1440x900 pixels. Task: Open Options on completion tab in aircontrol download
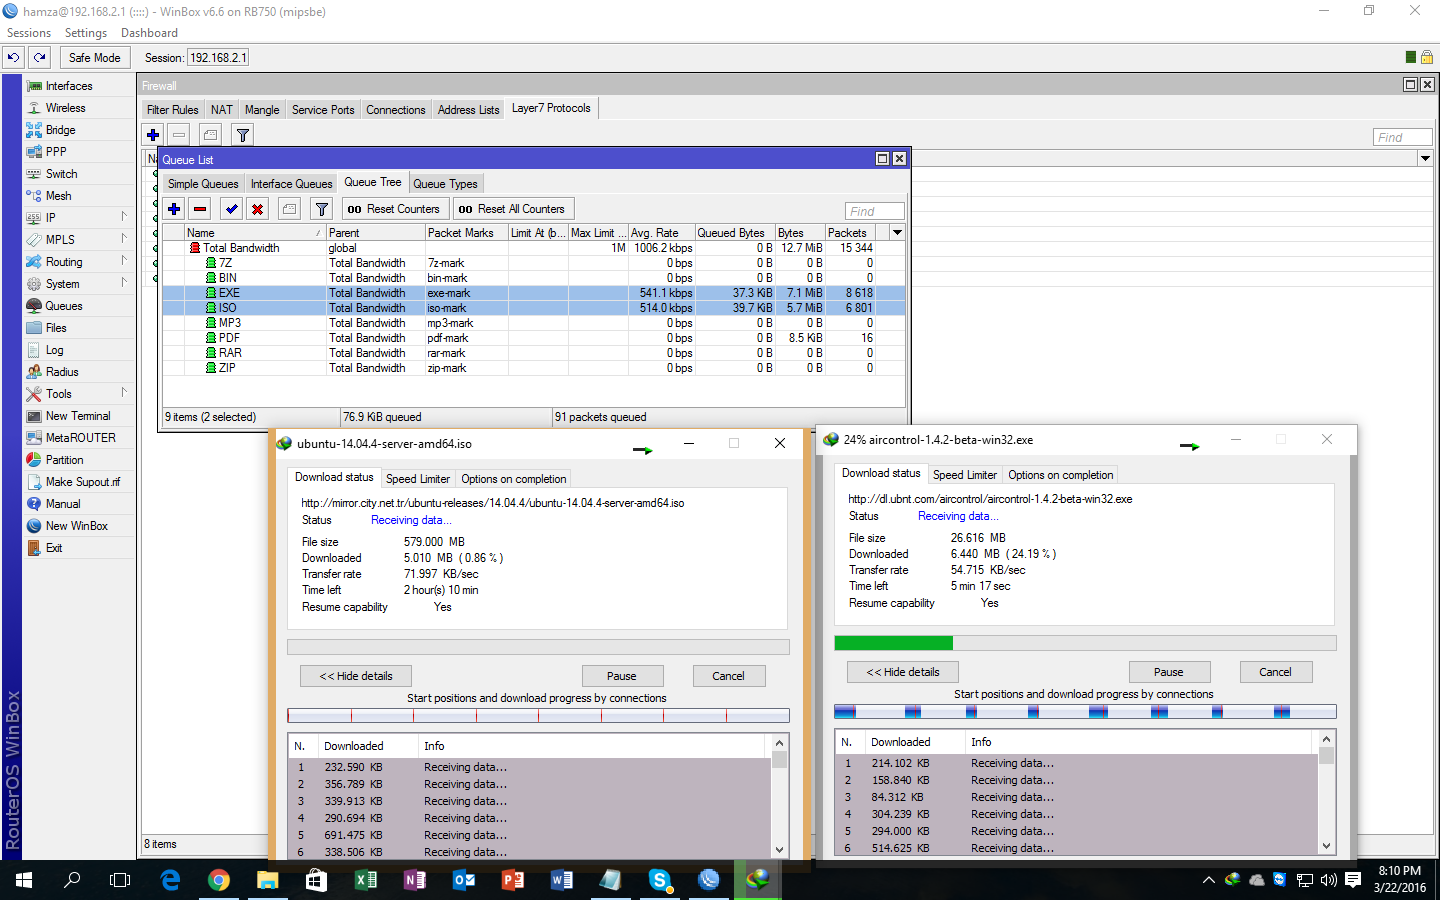coord(1060,475)
